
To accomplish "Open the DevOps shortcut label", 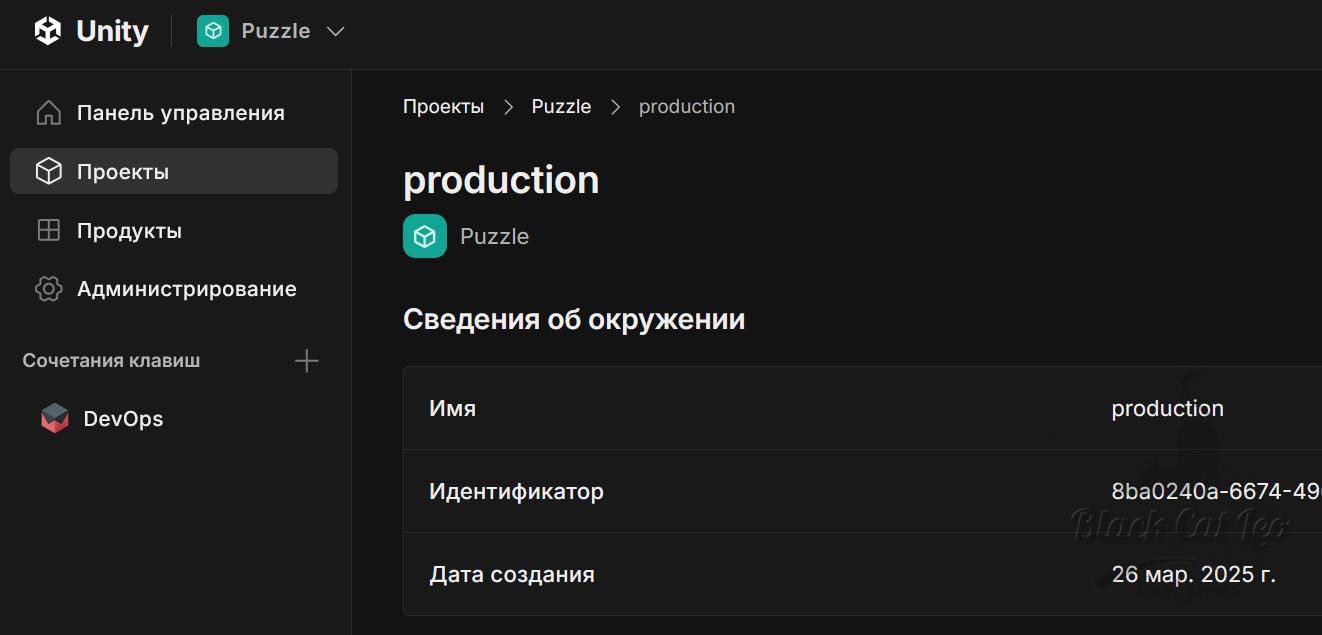I will (x=123, y=419).
